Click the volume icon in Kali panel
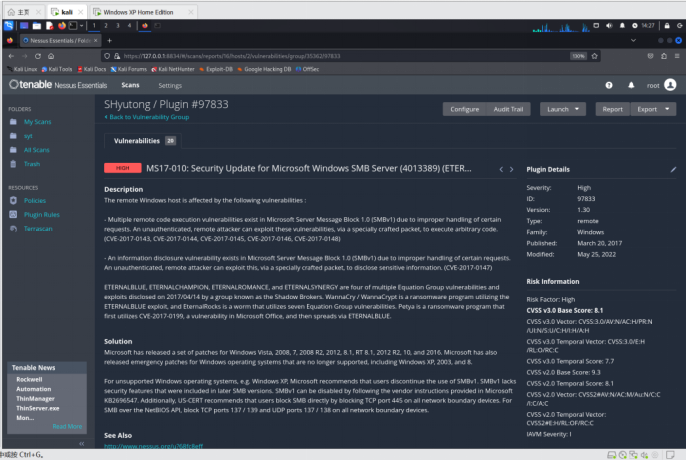Image resolution: width=686 pixels, height=460 pixels. coord(609,26)
